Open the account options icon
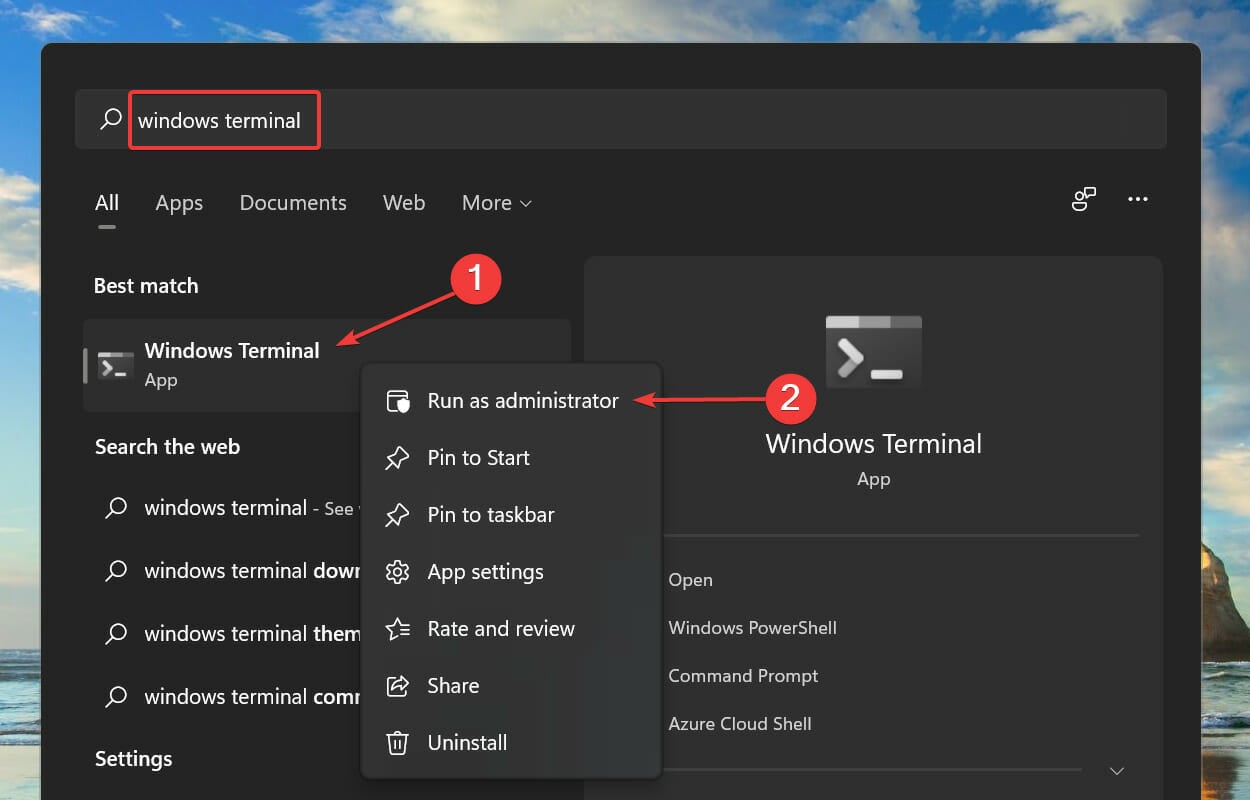This screenshot has height=800, width=1250. [1083, 200]
